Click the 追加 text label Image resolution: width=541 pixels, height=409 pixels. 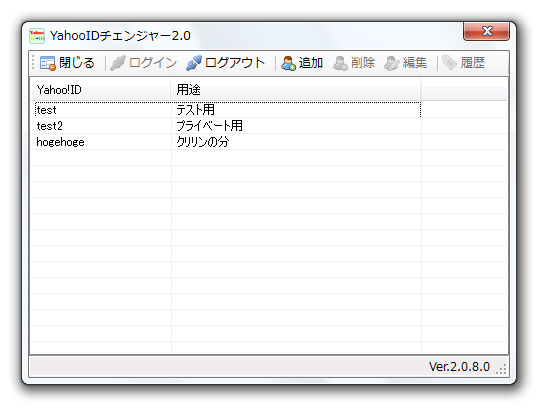[311, 63]
